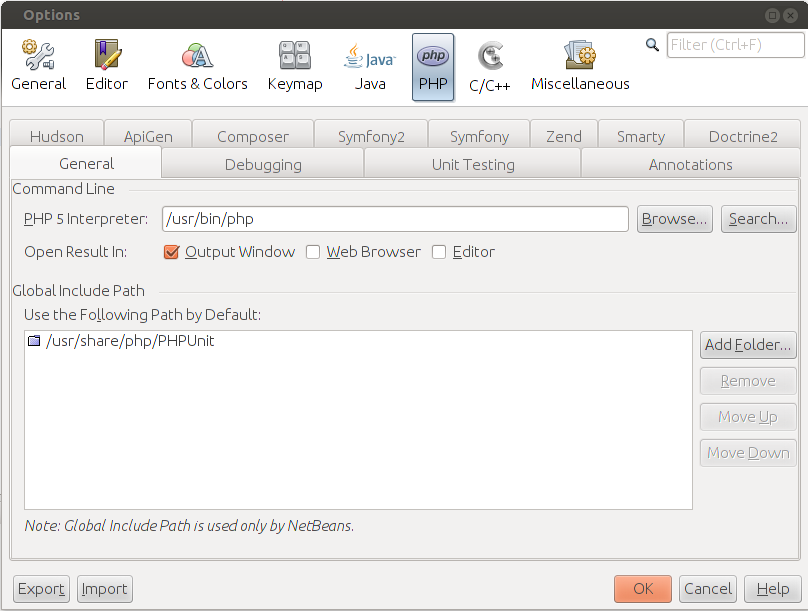Open the Editor options category
The height and width of the screenshot is (611, 808).
coord(107,67)
